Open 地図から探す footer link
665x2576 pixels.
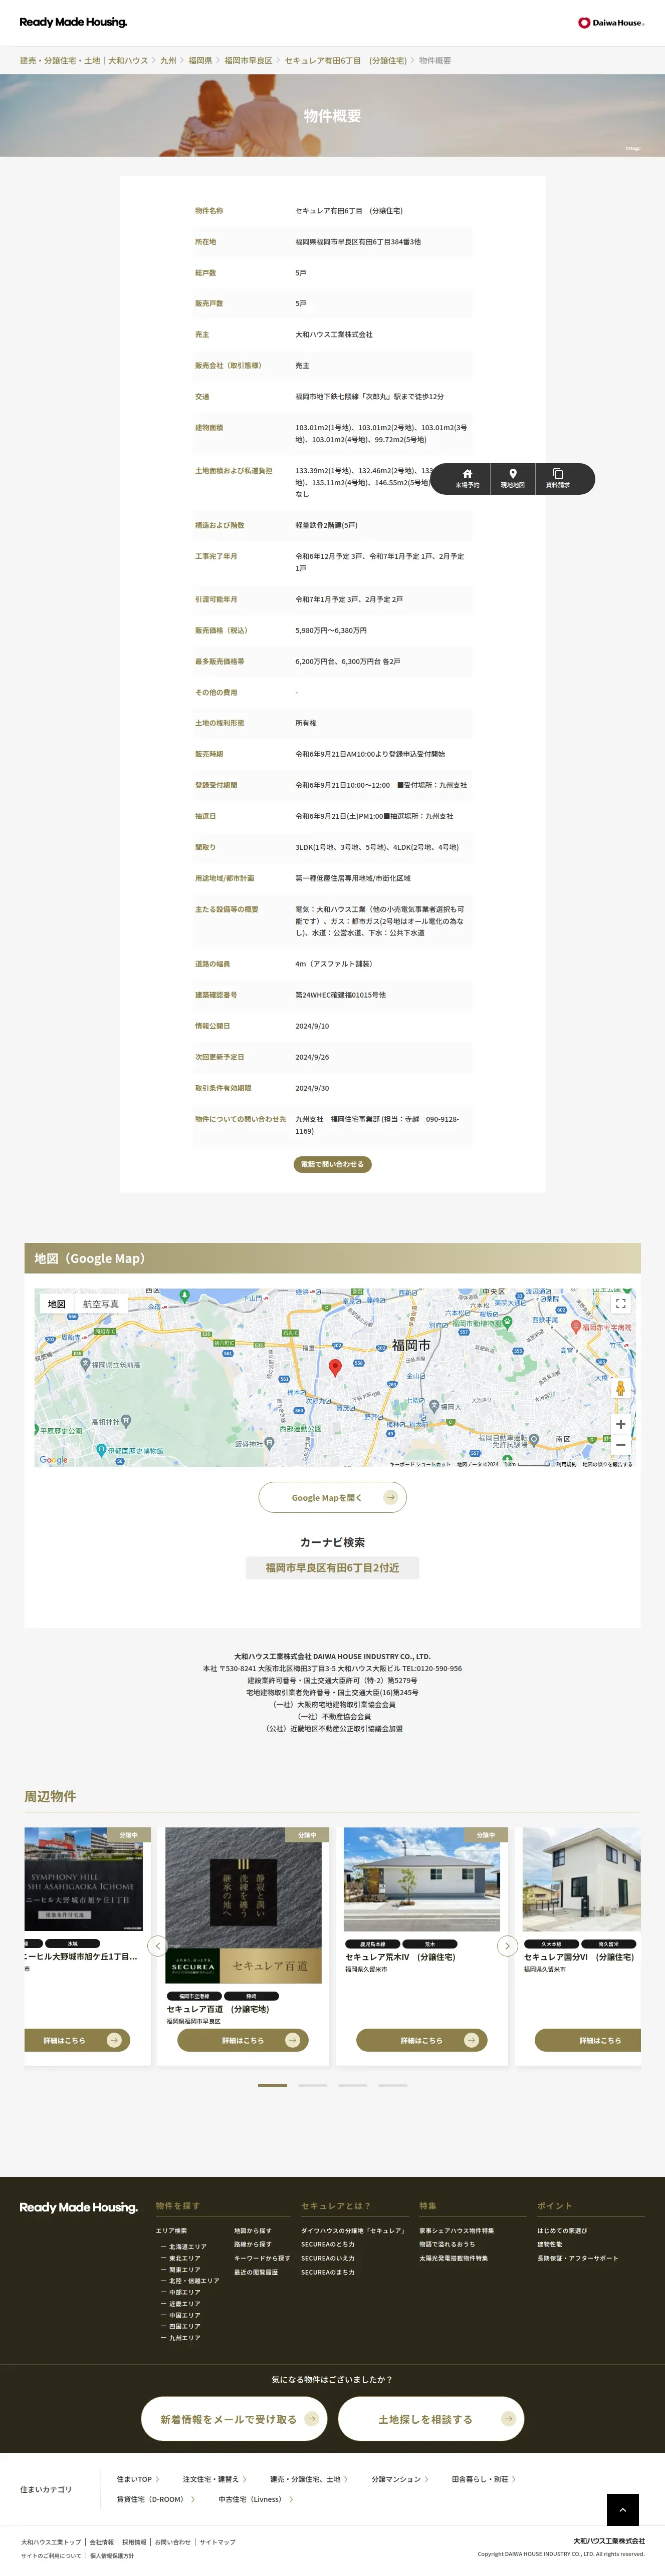coord(252,2231)
